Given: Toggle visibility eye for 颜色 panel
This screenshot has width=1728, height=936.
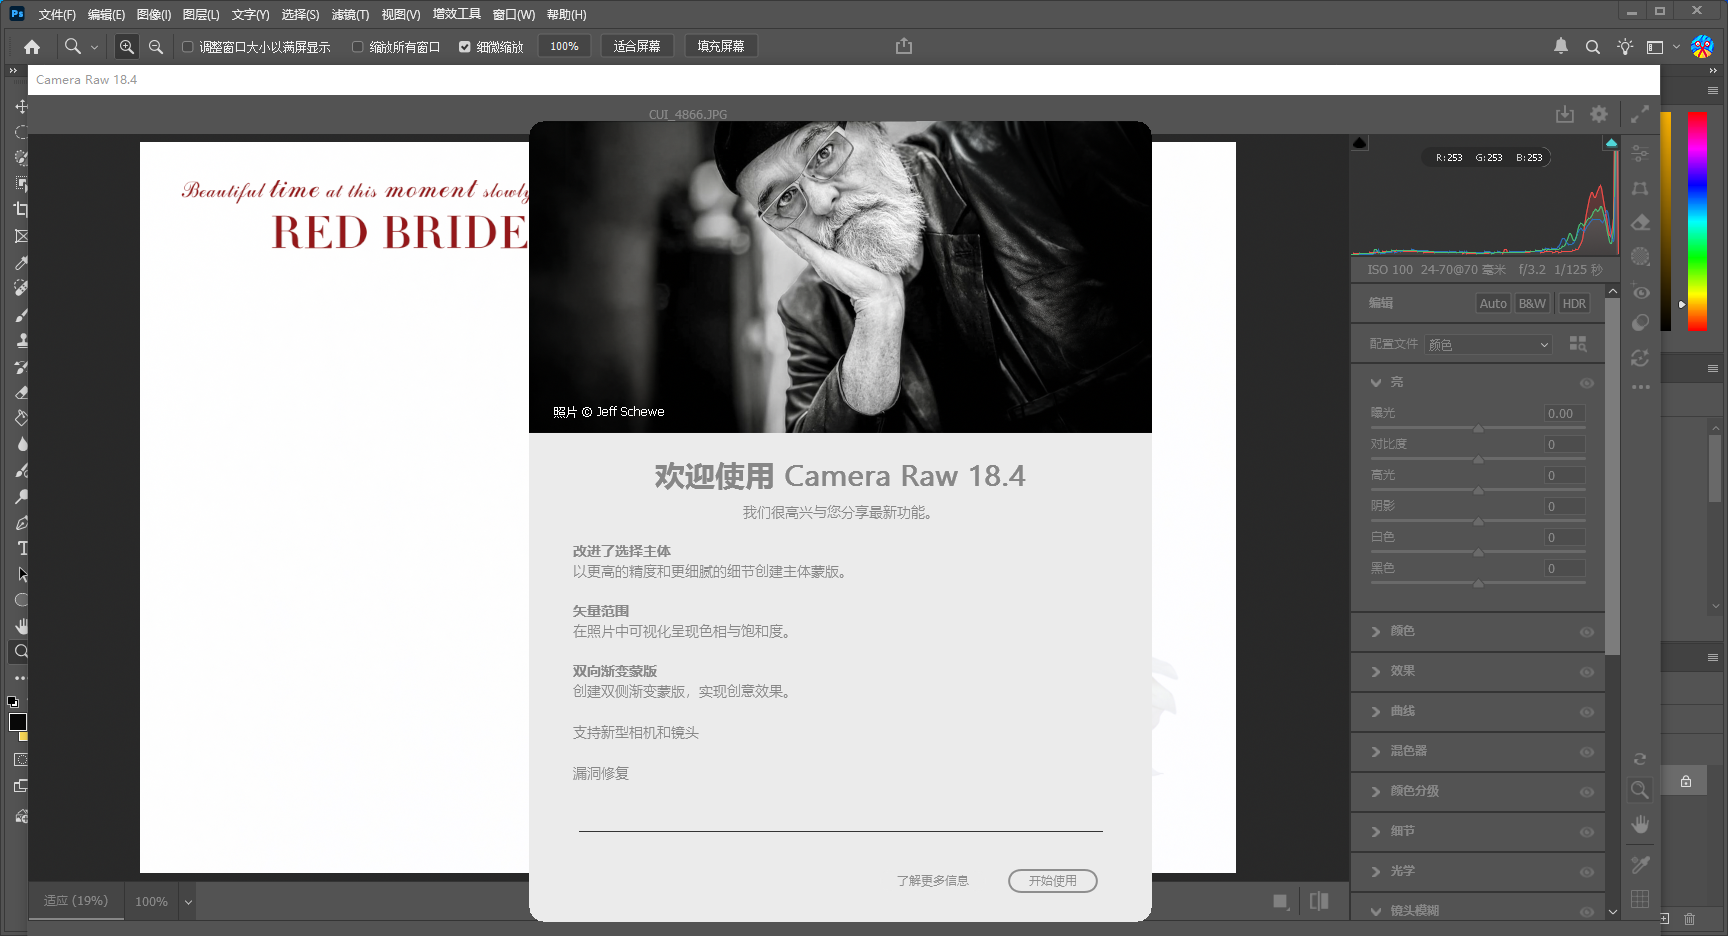Looking at the screenshot, I should coord(1586,632).
